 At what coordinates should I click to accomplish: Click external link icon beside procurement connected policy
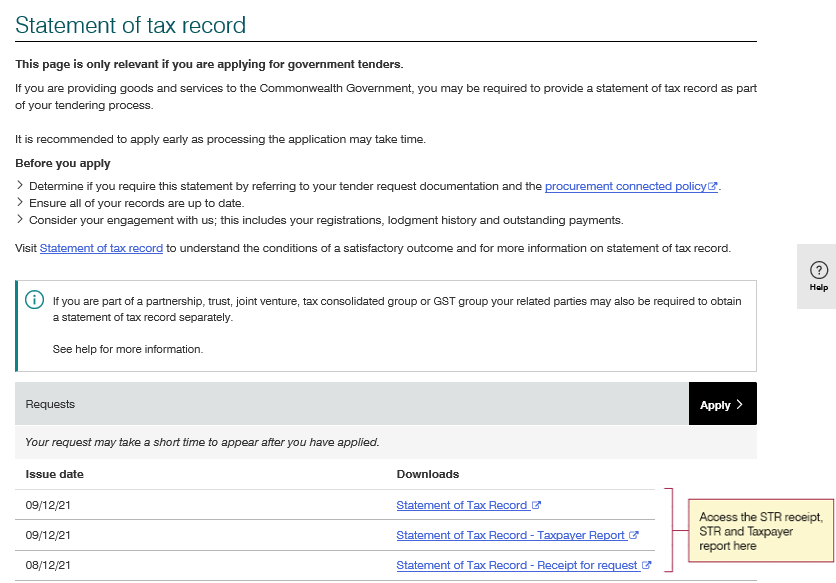[x=713, y=185]
